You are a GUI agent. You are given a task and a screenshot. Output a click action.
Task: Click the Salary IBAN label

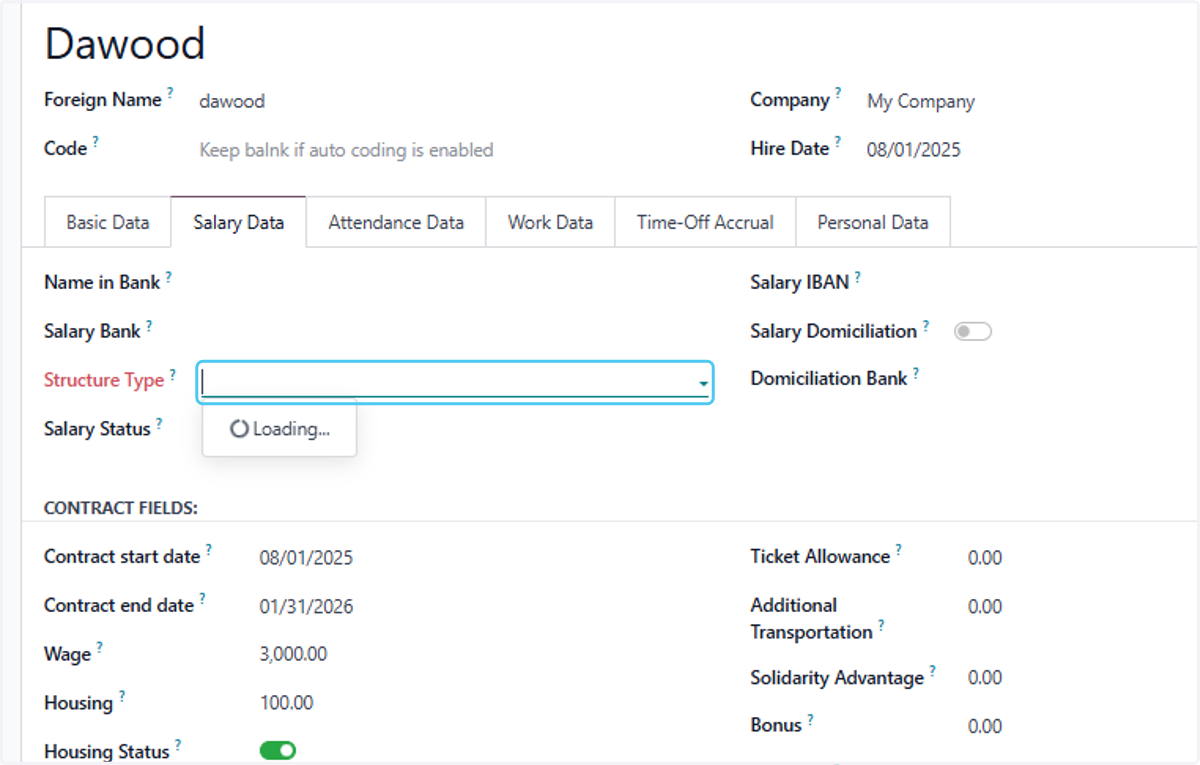click(800, 283)
